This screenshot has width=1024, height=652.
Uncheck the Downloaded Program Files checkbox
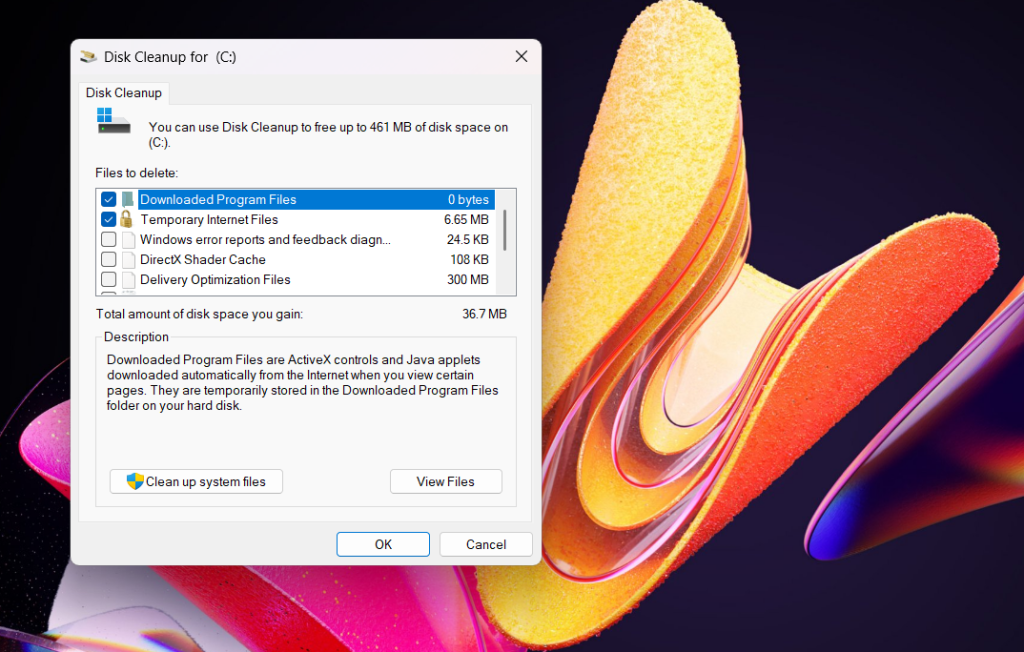pos(108,199)
